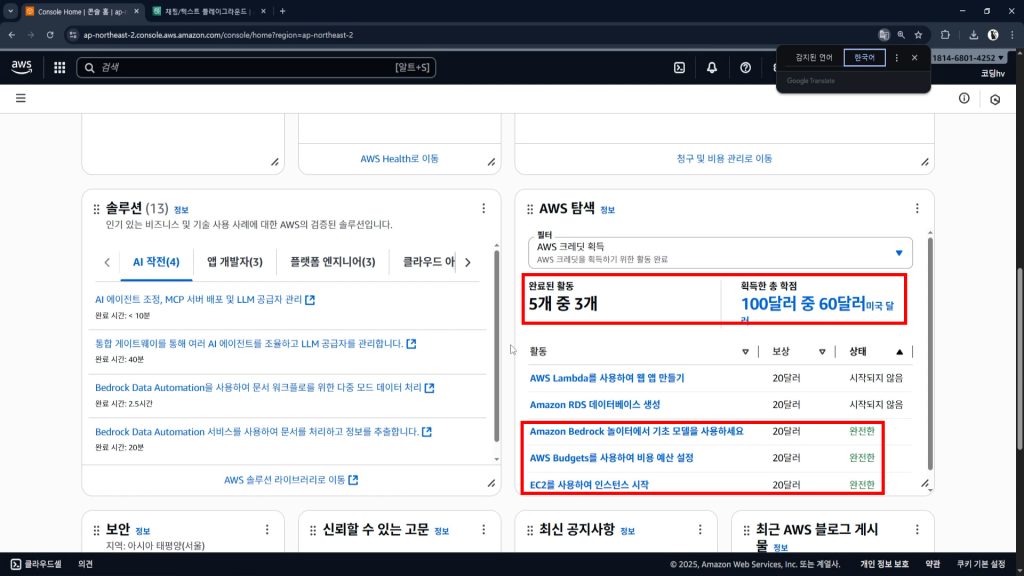Open the CloudShell icon in the top bar

click(x=679, y=67)
